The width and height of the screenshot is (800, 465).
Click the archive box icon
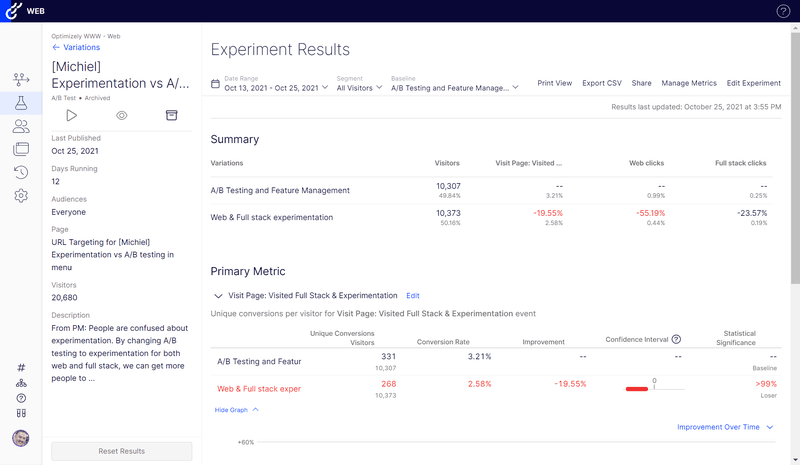(x=171, y=116)
